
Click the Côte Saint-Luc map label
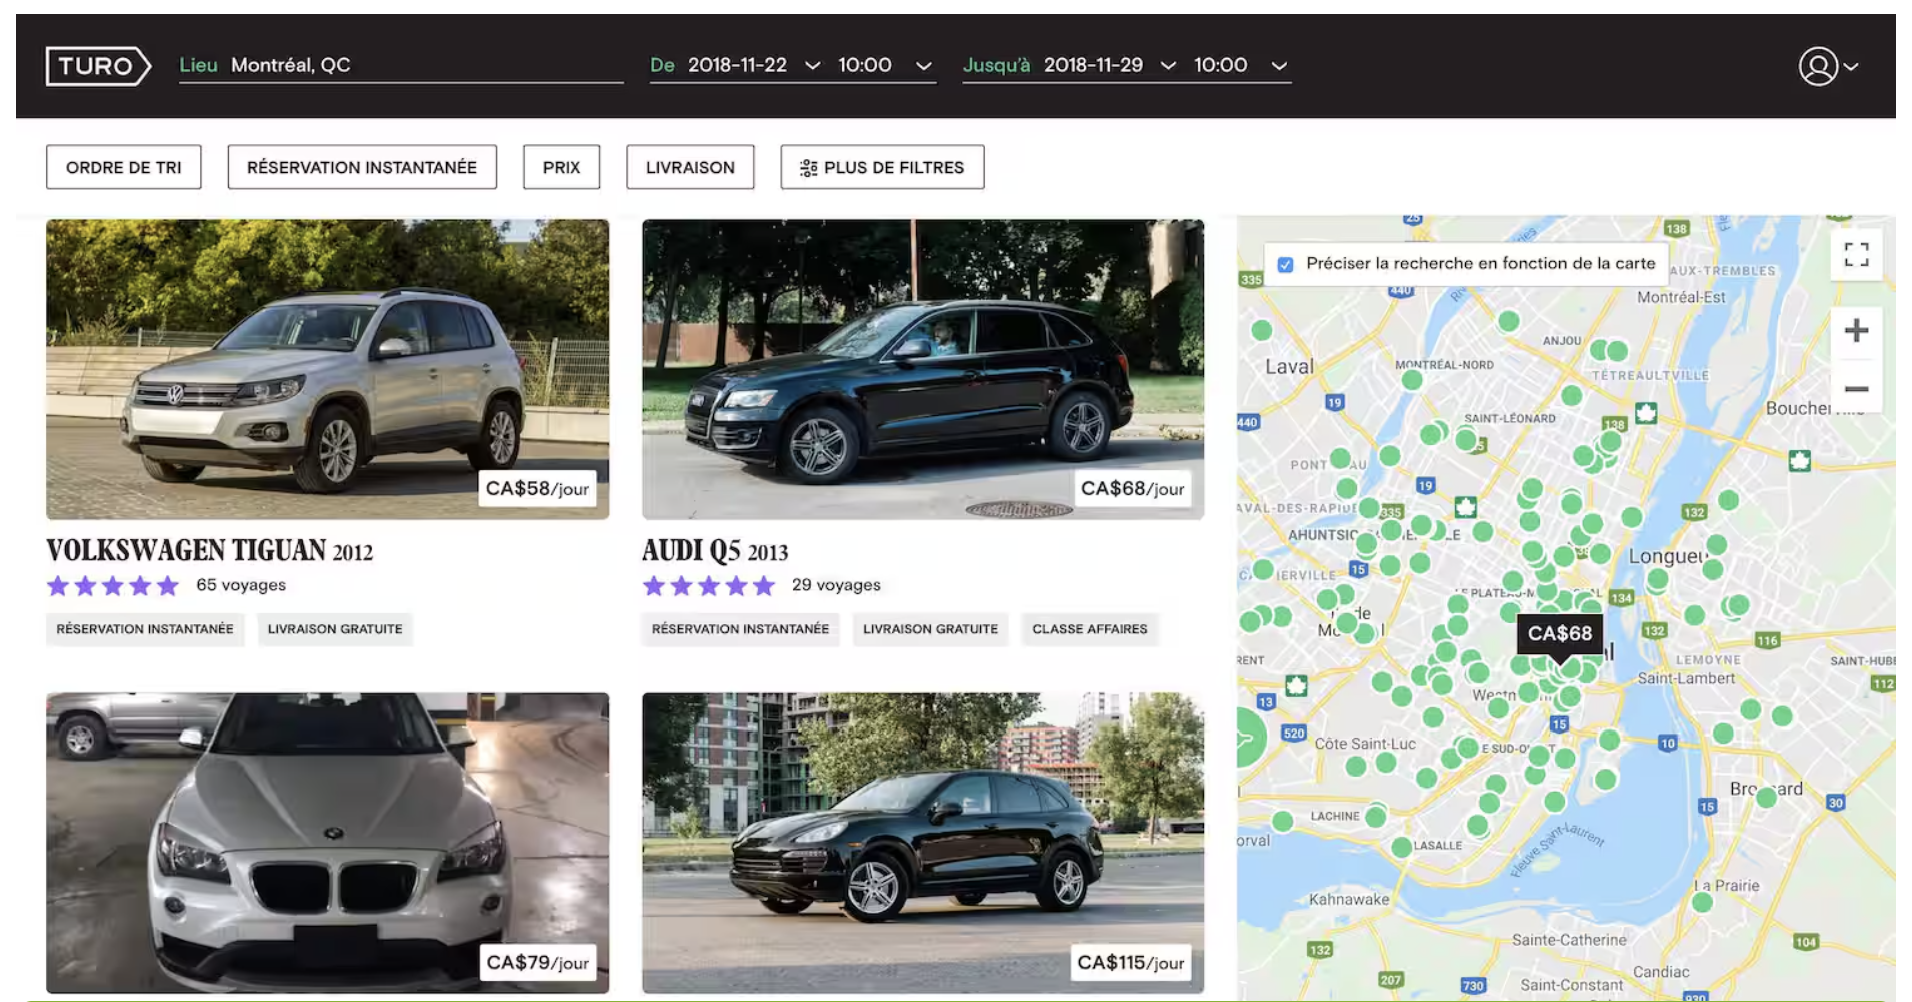click(1365, 744)
